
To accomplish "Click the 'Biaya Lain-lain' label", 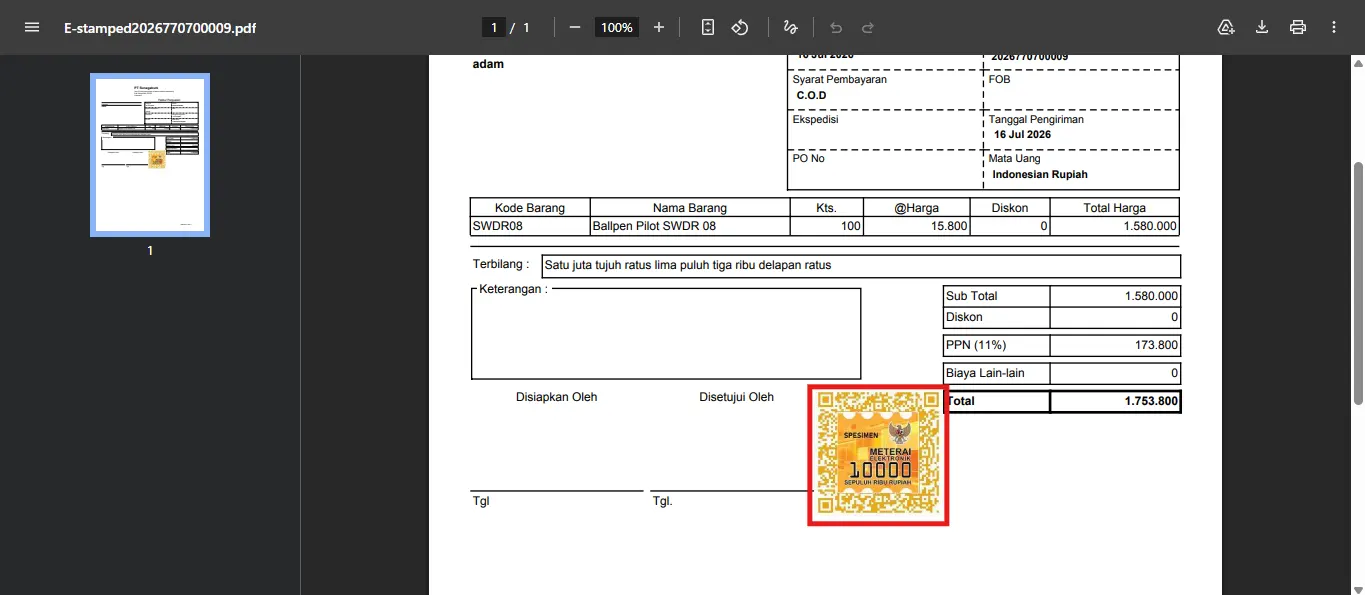I will point(985,373).
